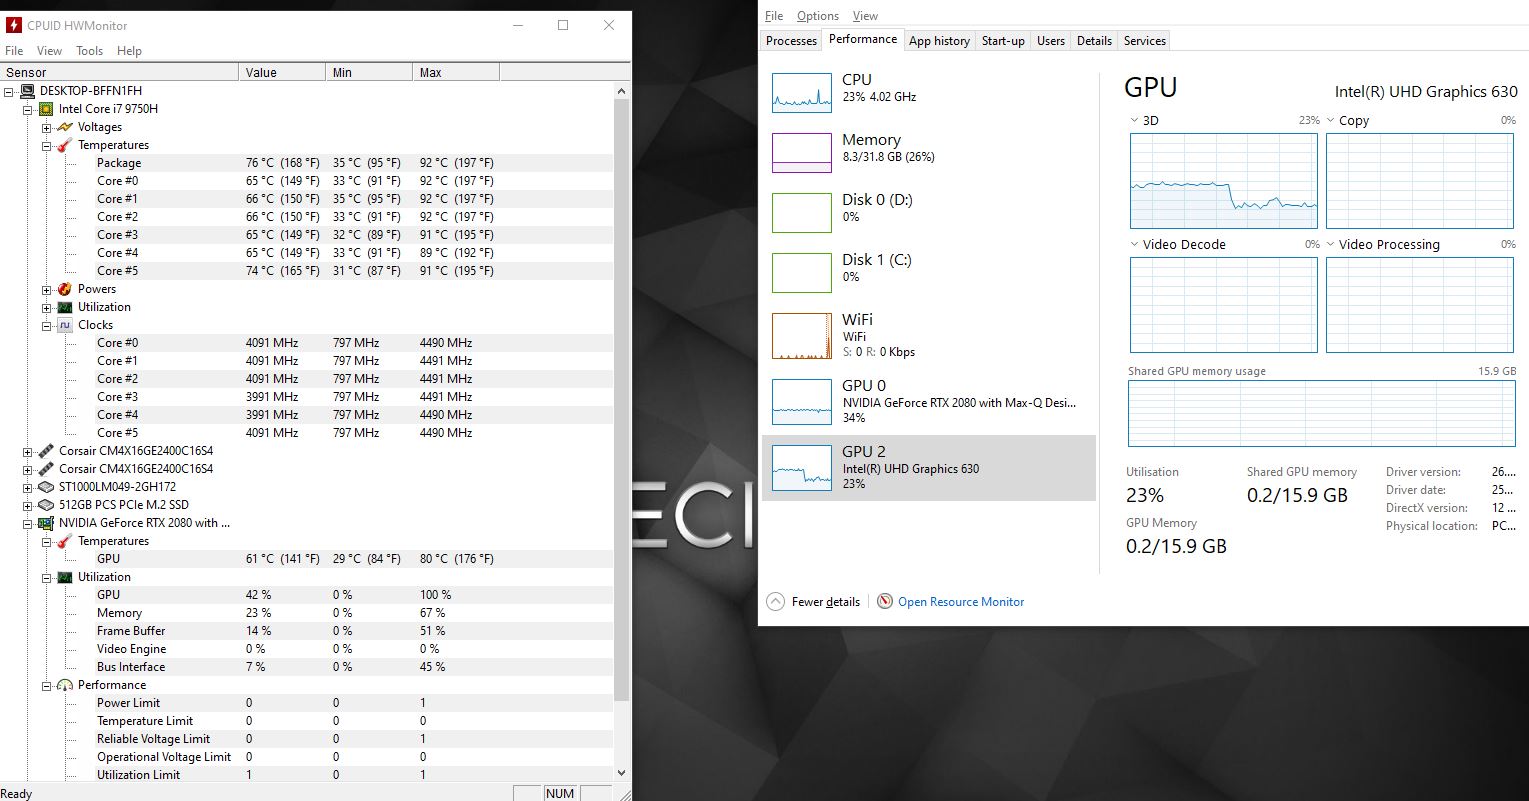
Task: Click the Sensor column header
Action: tap(120, 72)
